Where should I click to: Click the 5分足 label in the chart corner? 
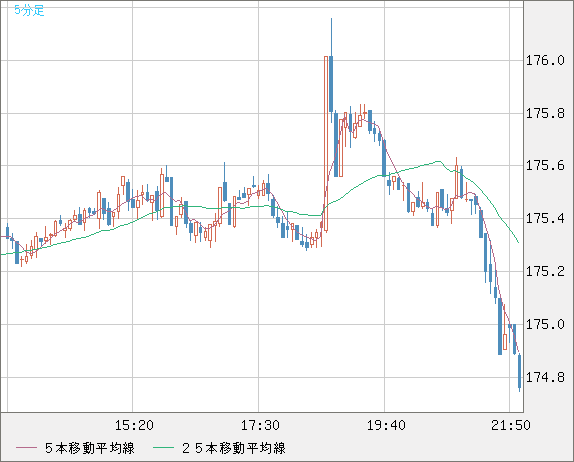coord(29,10)
